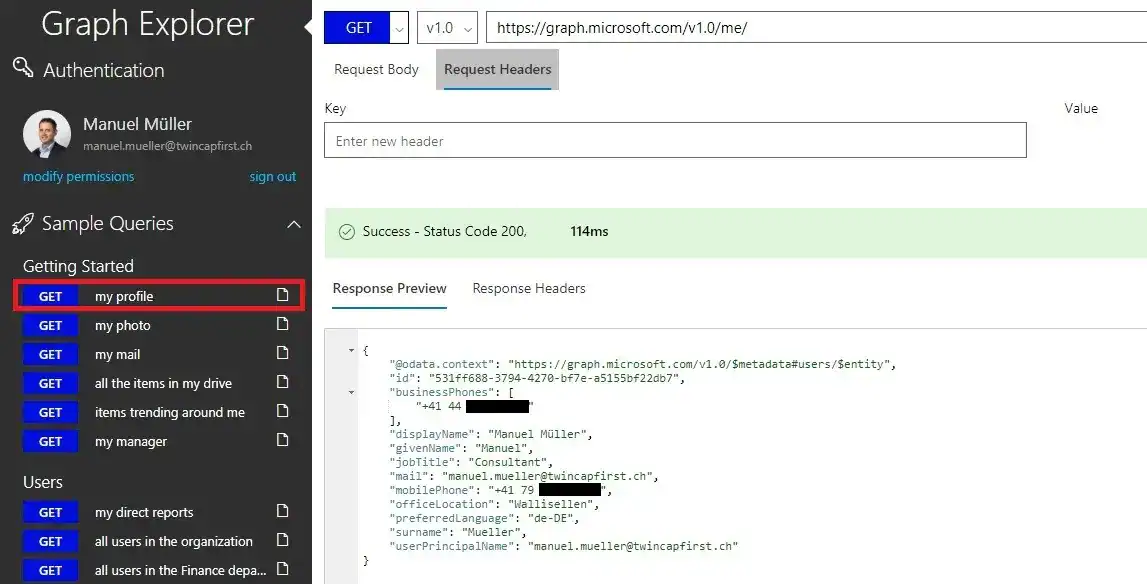Click the modify permissions link

click(x=78, y=176)
